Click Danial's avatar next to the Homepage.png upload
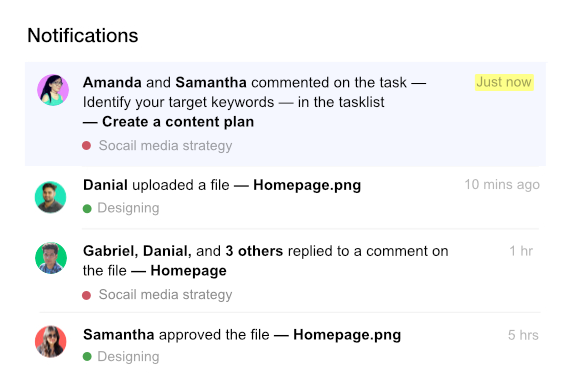The image size is (570, 390). point(51,197)
